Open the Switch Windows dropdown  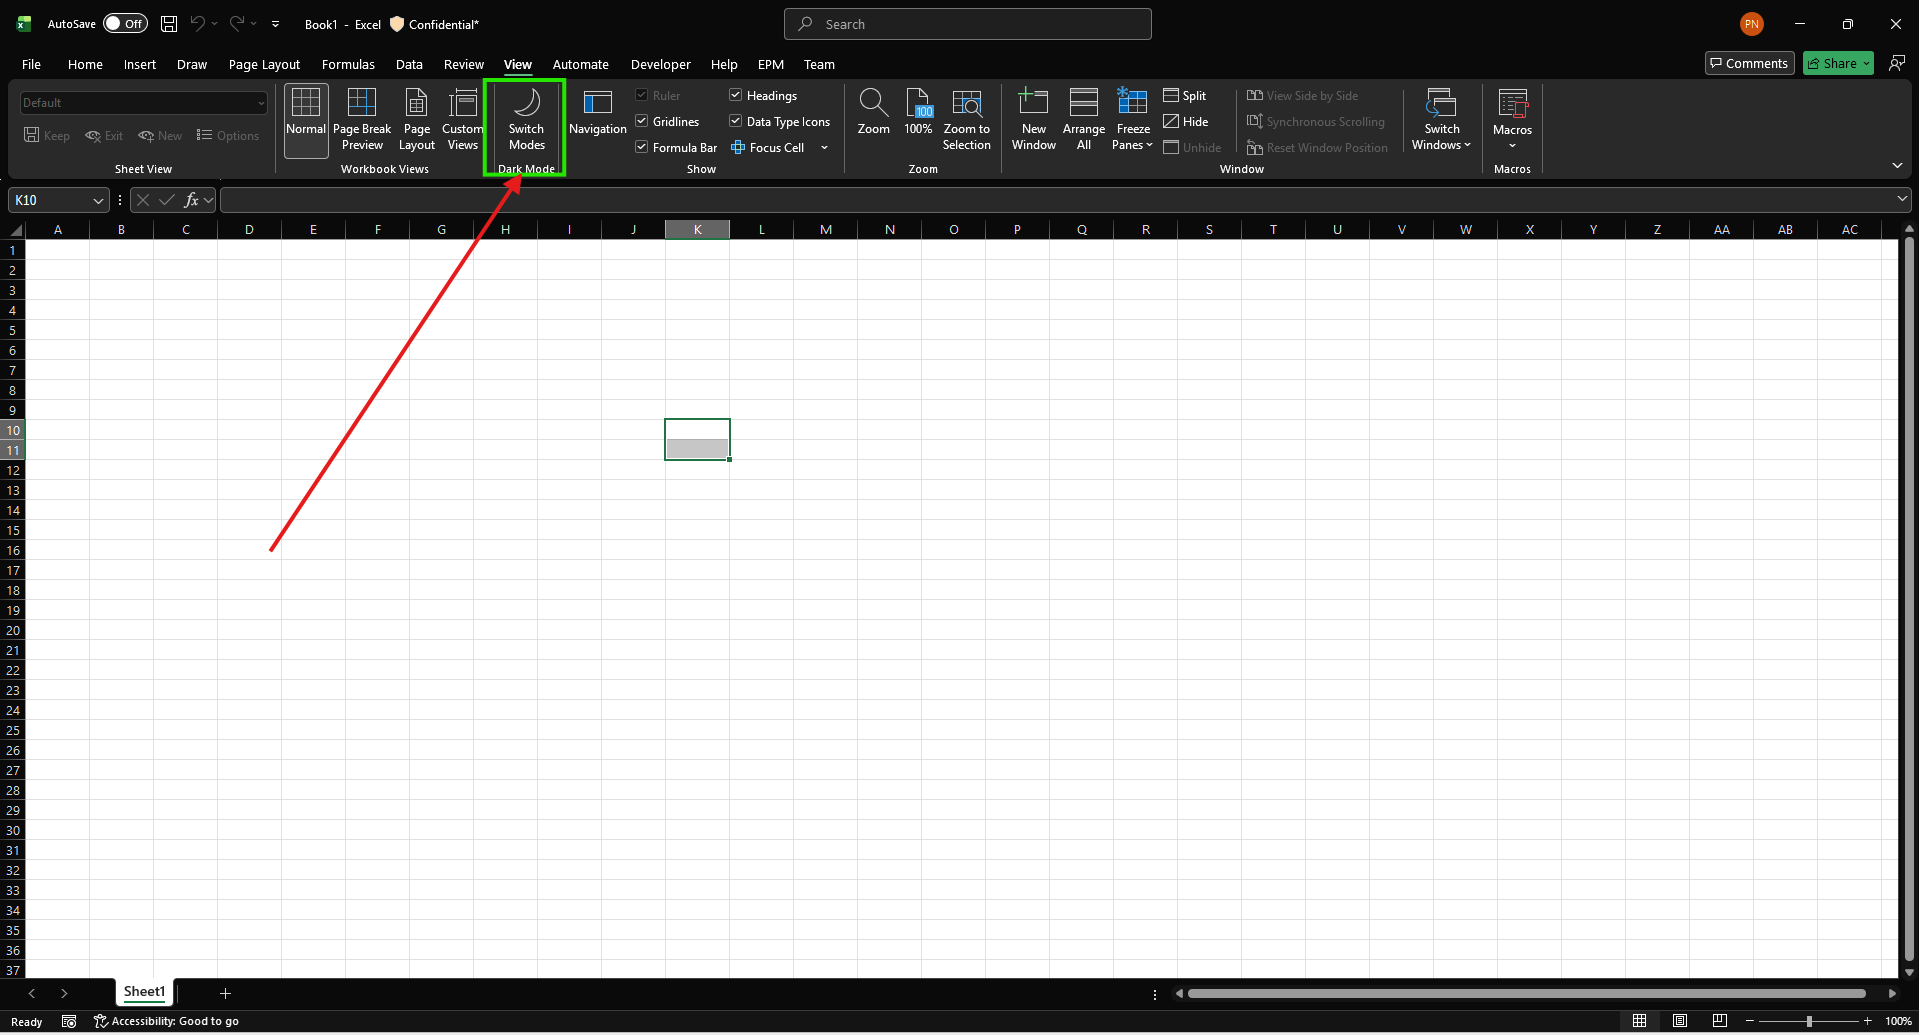pyautogui.click(x=1441, y=120)
